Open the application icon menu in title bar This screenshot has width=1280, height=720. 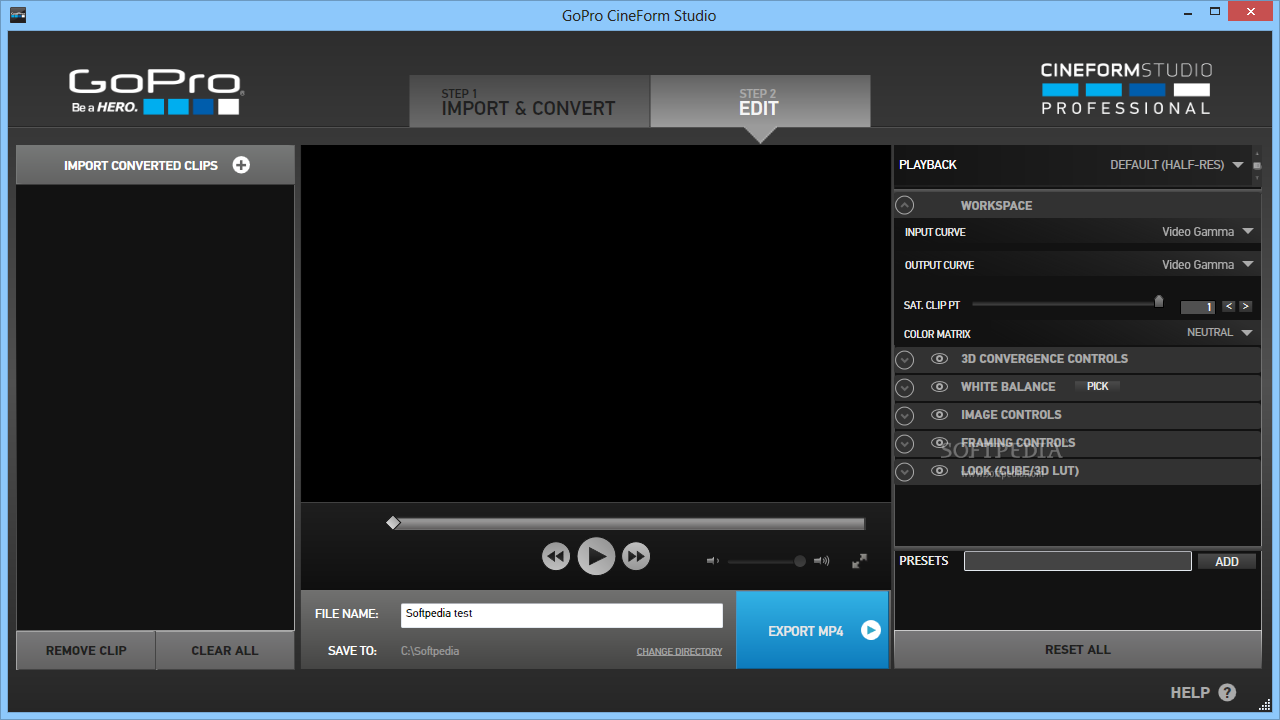pos(17,15)
